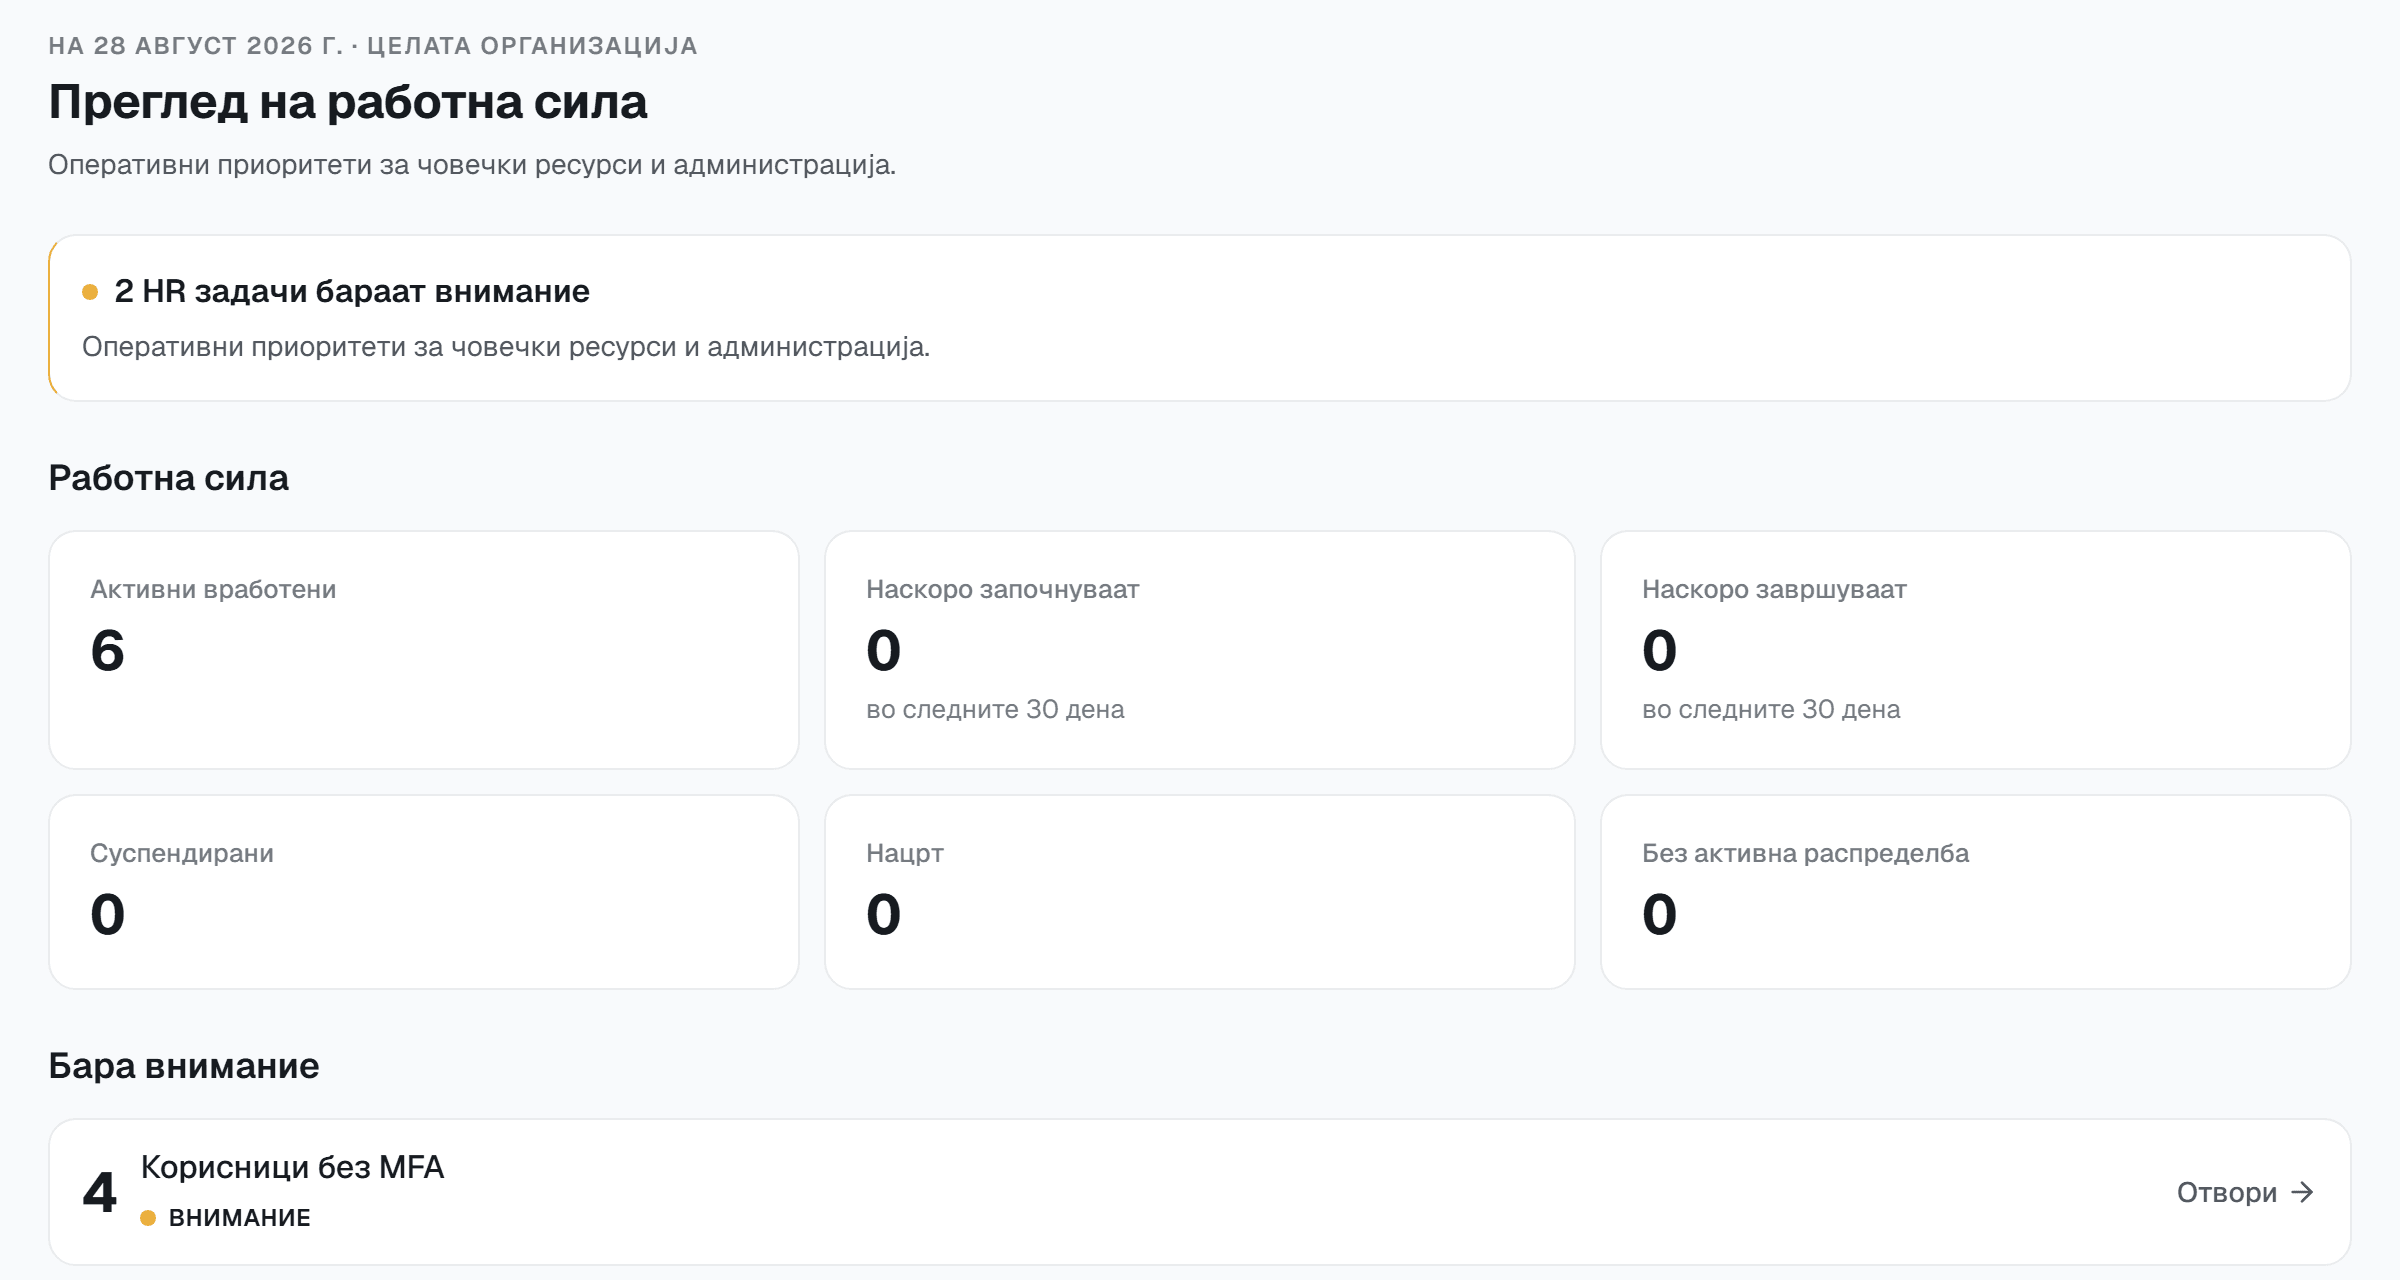Click the ВНИМАНИЕ label
The height and width of the screenshot is (1280, 2400).
[240, 1218]
